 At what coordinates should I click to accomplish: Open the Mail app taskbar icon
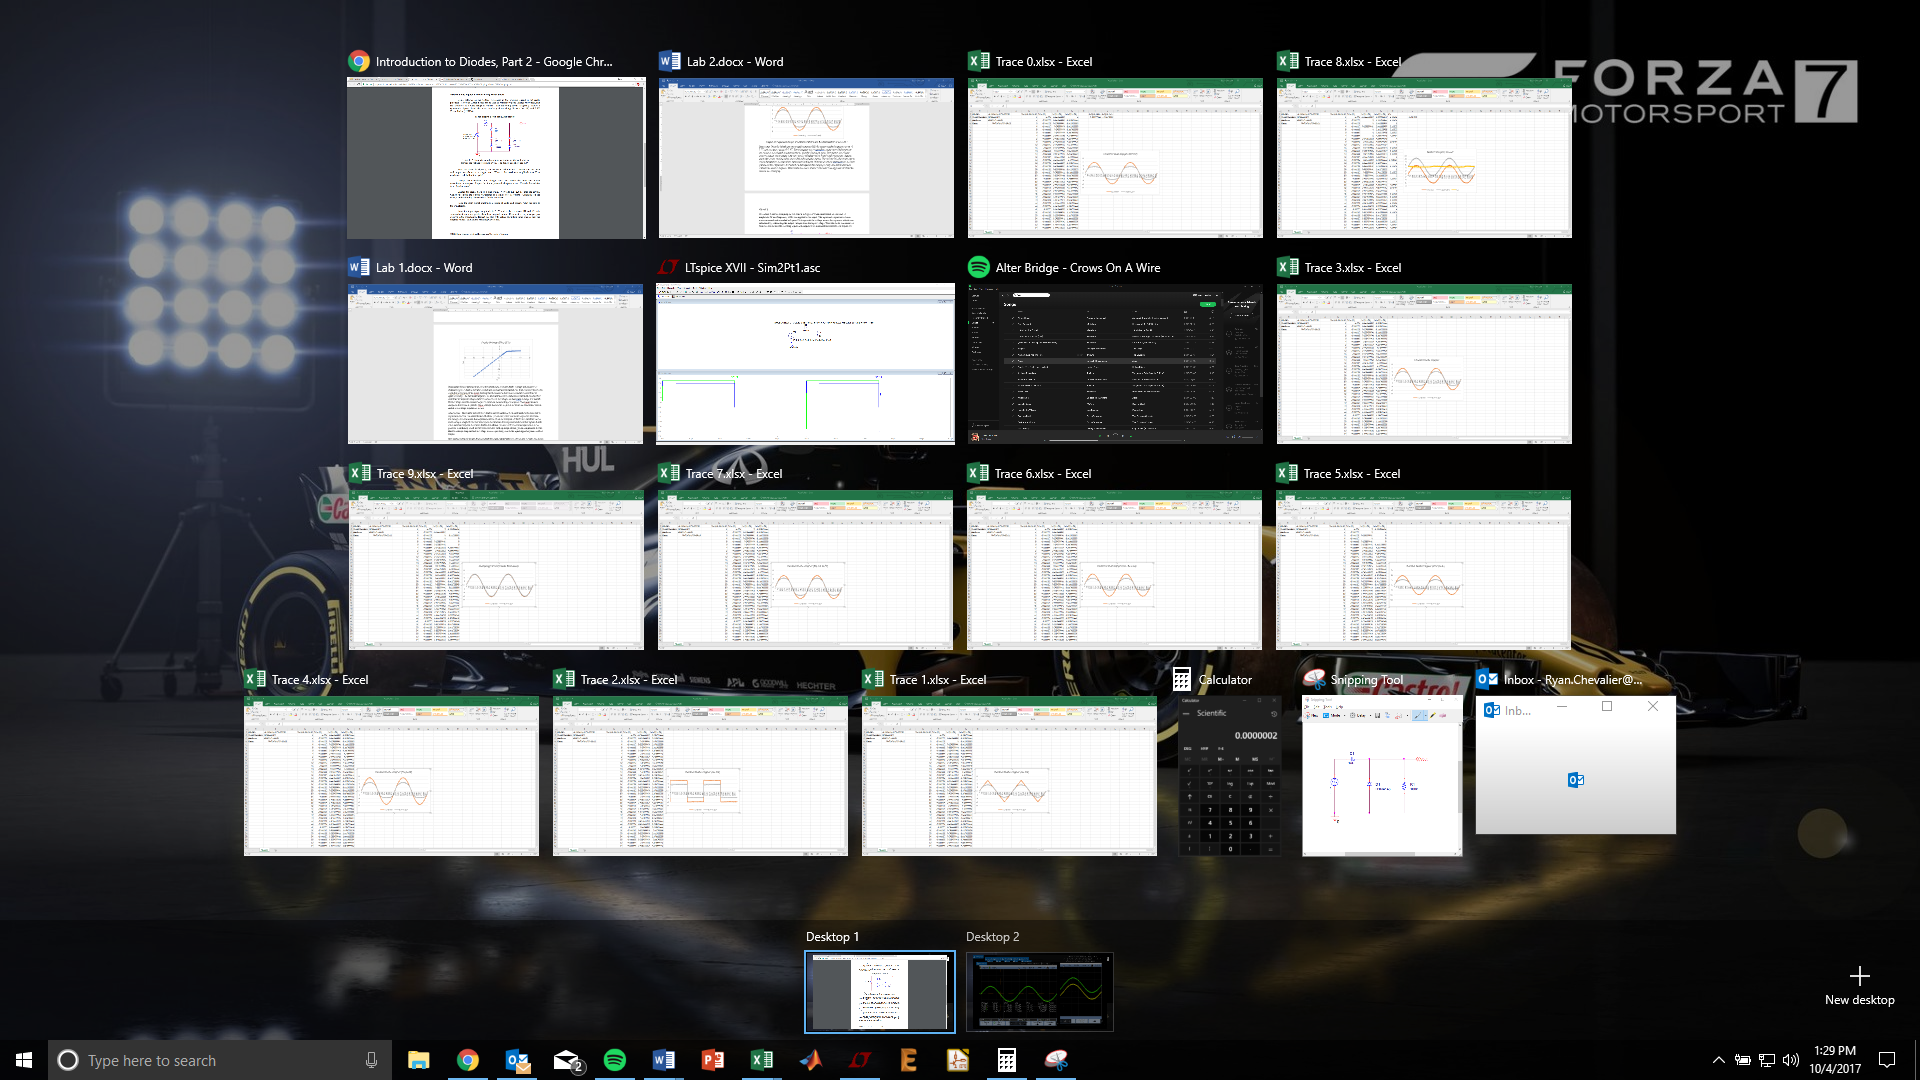pyautogui.click(x=566, y=1060)
